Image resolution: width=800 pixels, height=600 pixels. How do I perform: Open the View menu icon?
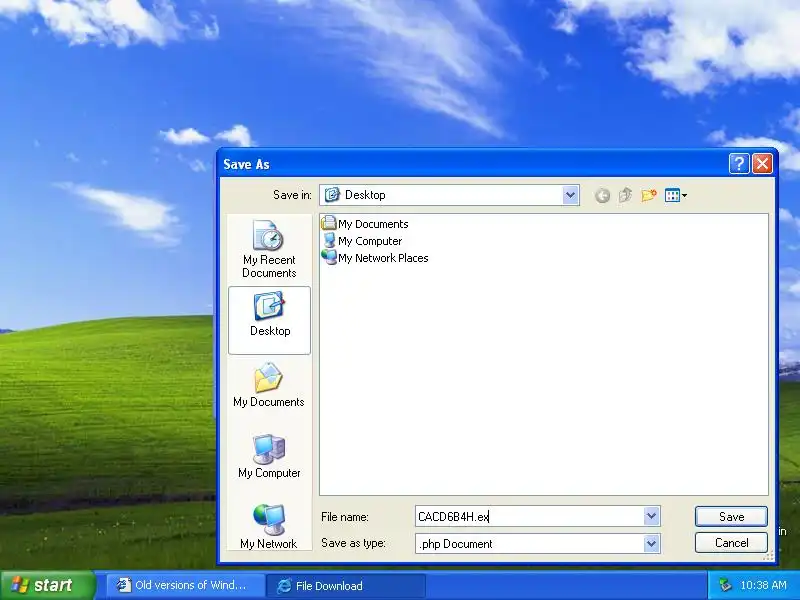(x=676, y=195)
